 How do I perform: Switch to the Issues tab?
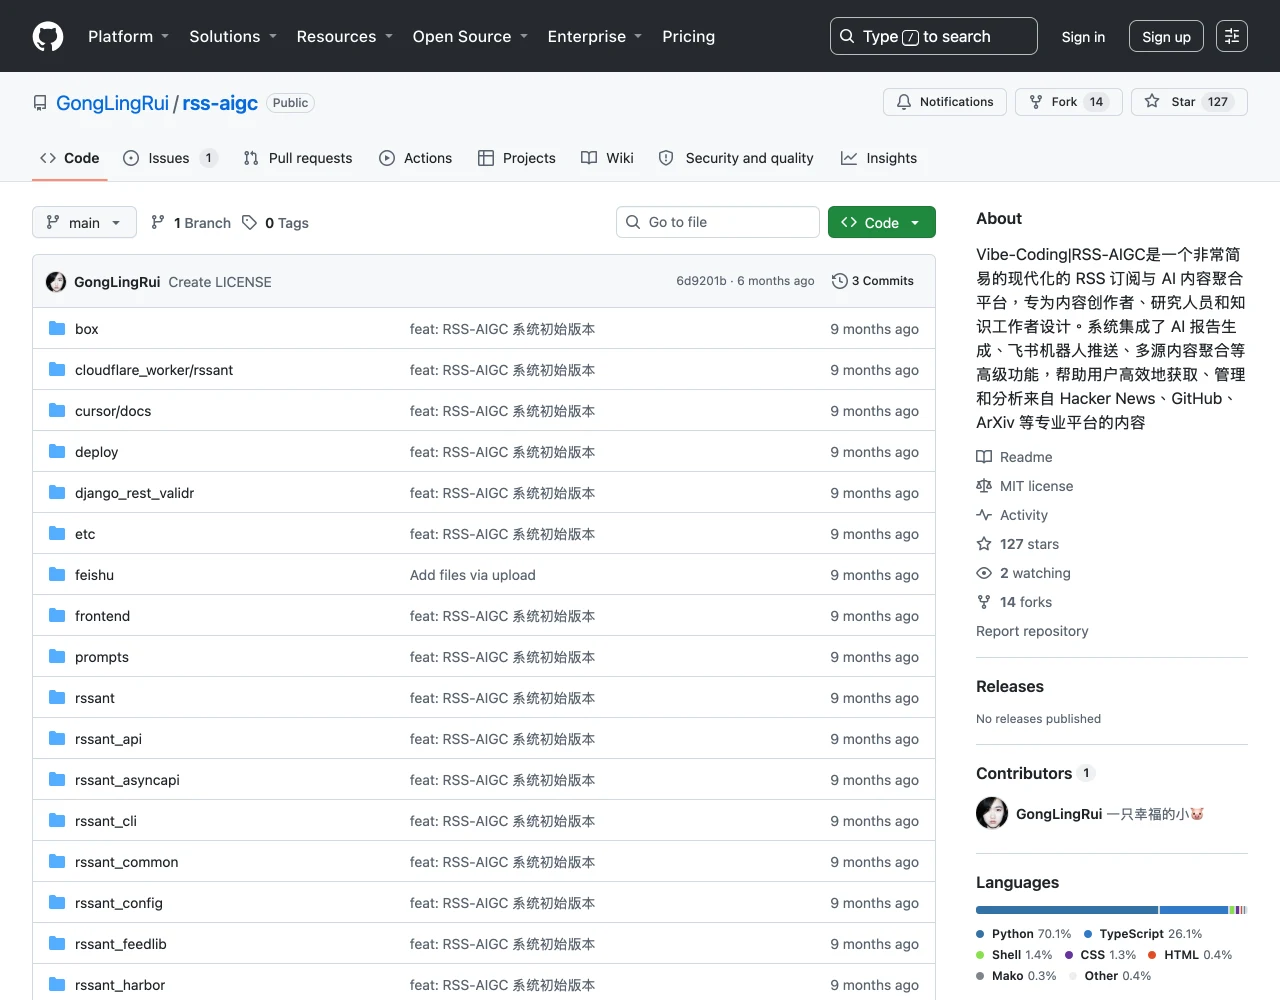pyautogui.click(x=169, y=158)
